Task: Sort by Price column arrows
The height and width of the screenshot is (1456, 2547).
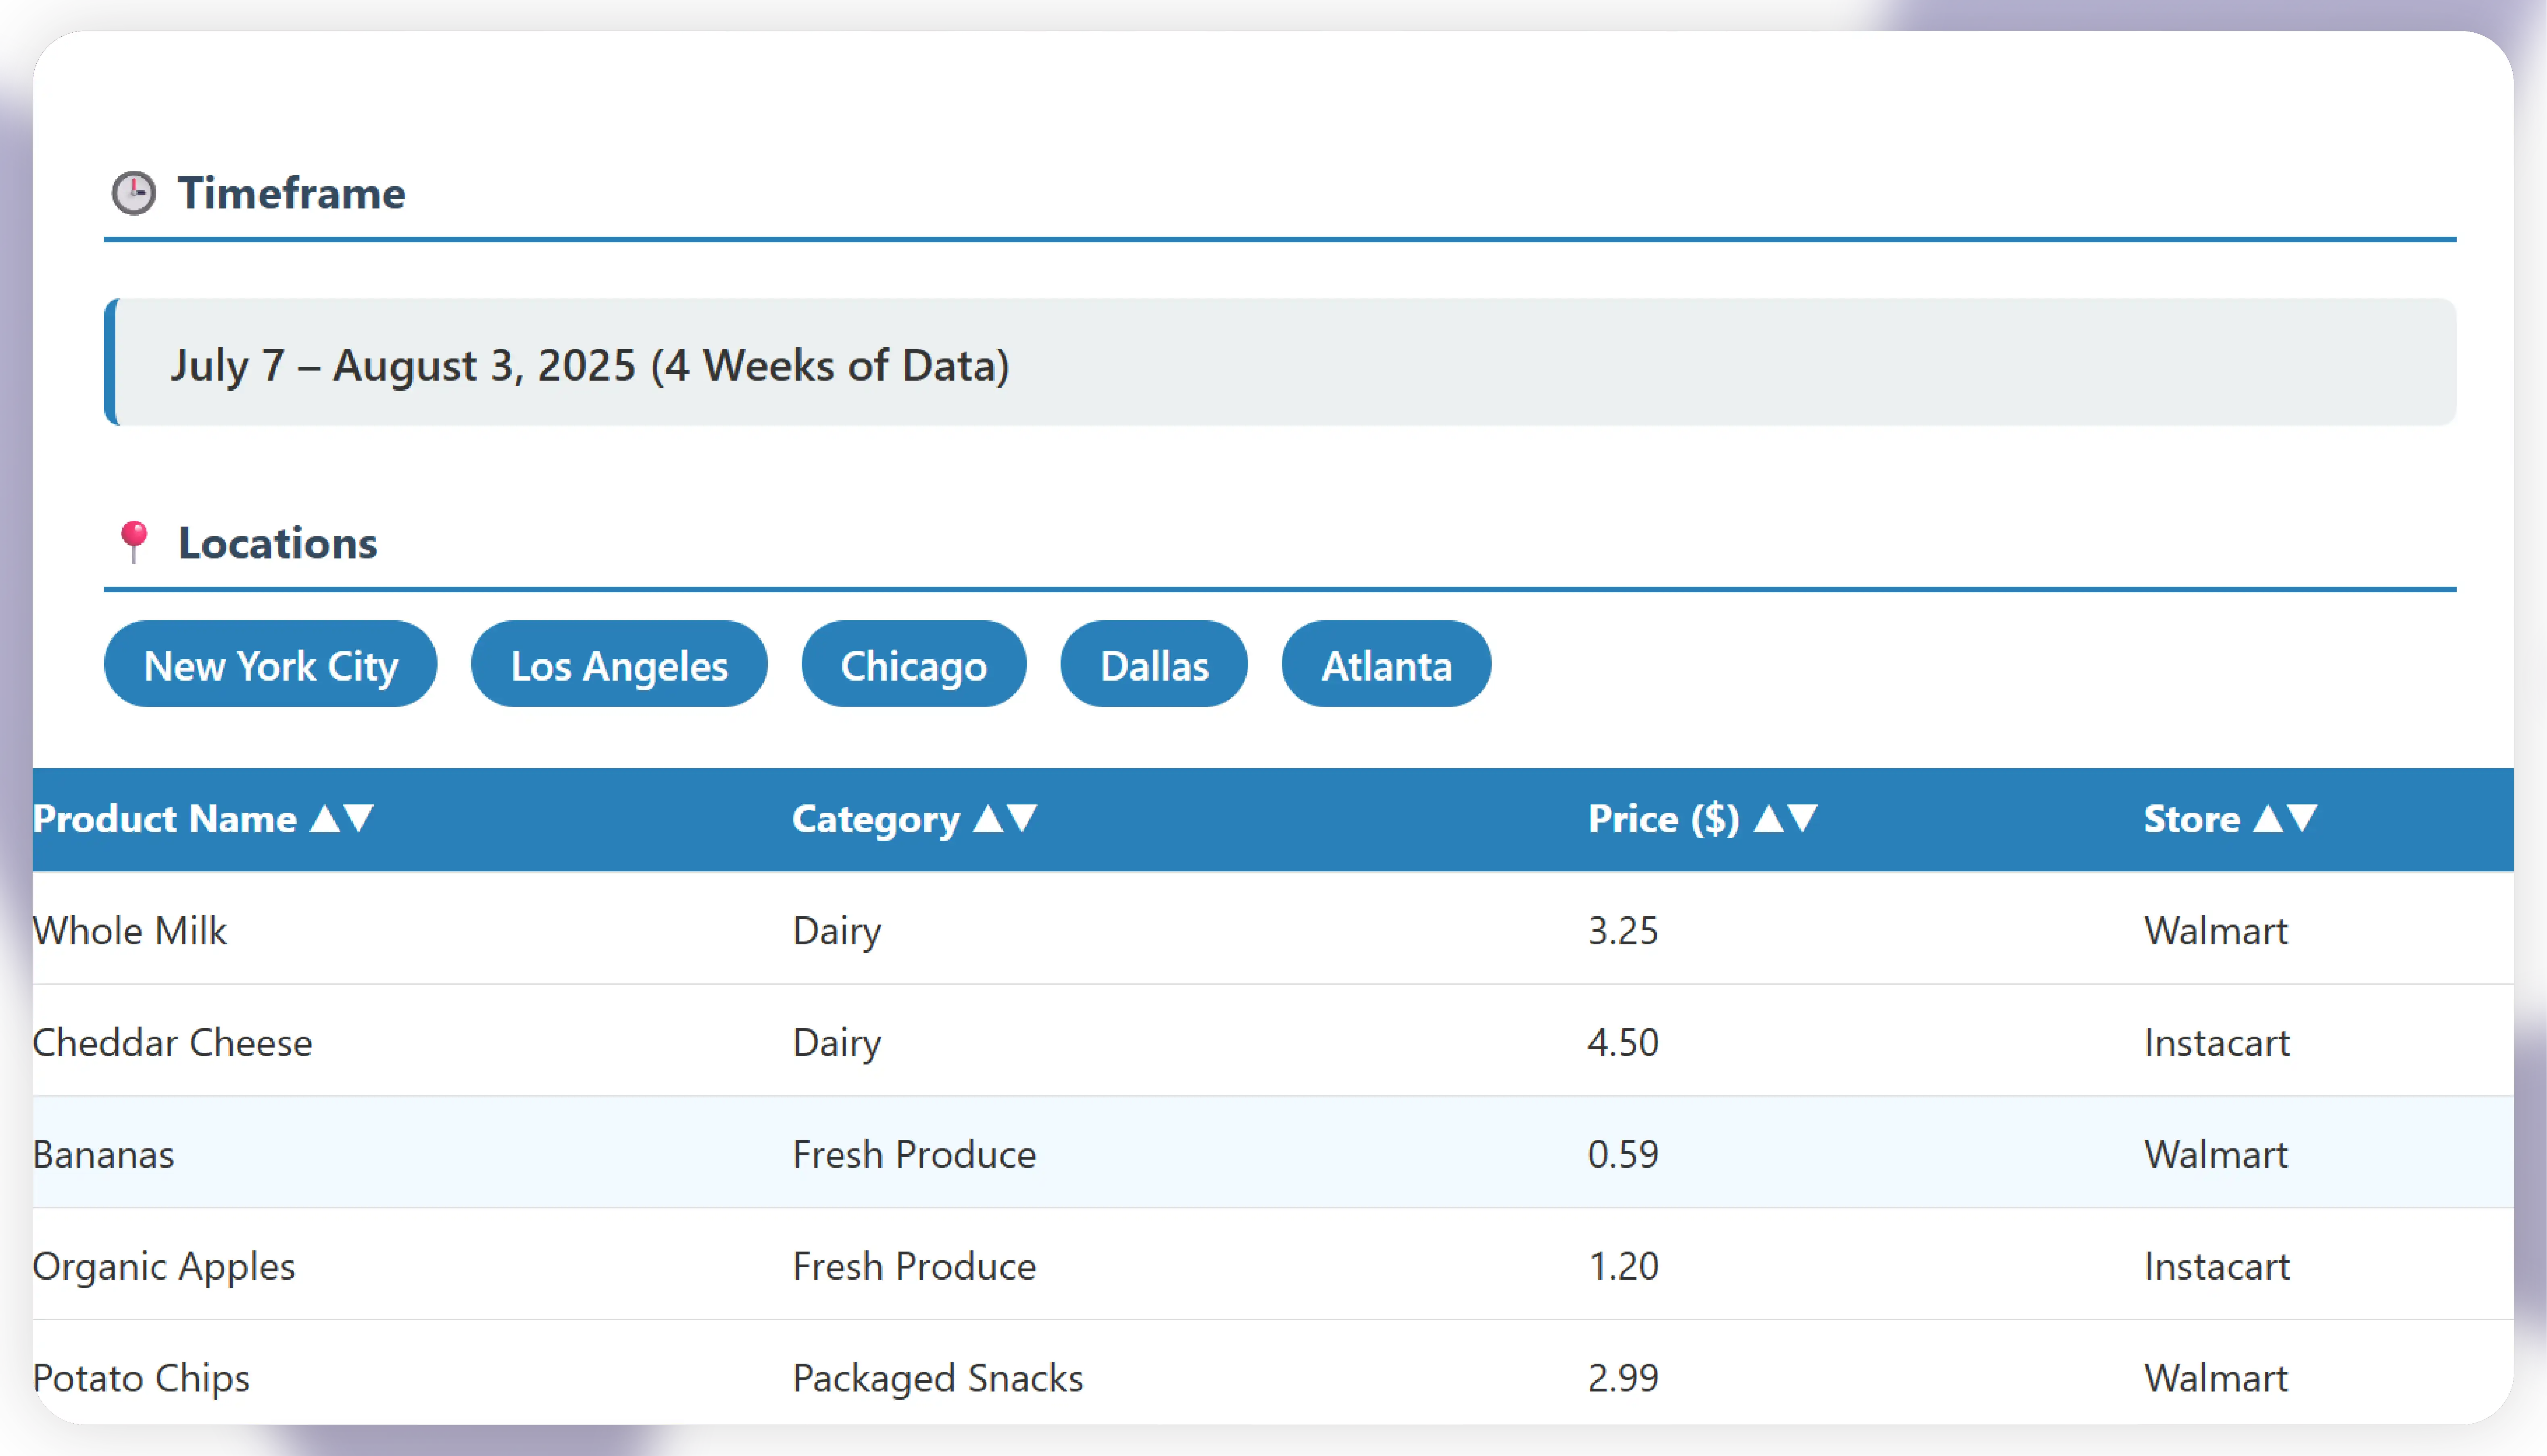Action: pyautogui.click(x=1785, y=819)
